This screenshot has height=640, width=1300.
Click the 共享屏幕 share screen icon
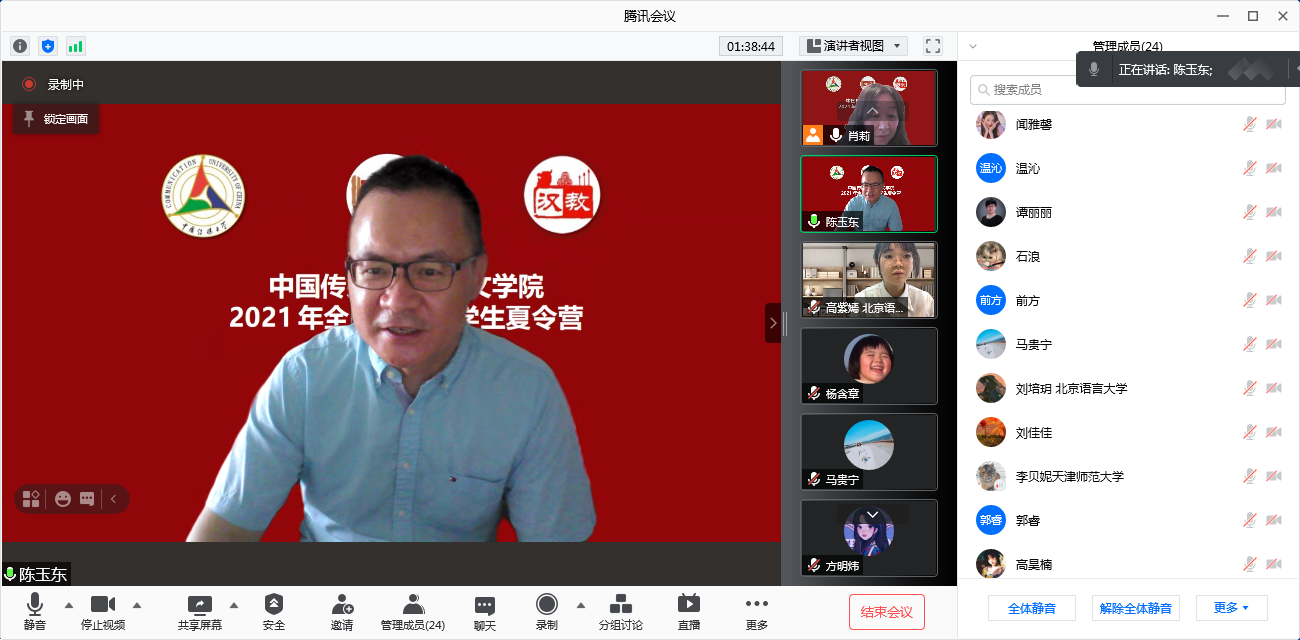coord(200,605)
